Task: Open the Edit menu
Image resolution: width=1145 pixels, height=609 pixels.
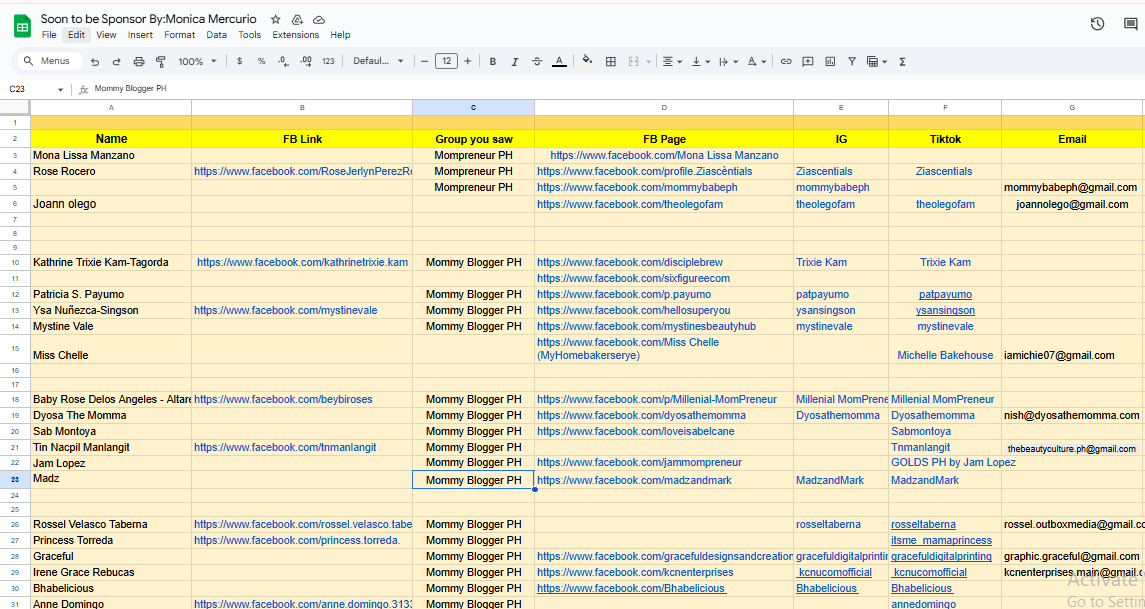Action: [x=77, y=34]
